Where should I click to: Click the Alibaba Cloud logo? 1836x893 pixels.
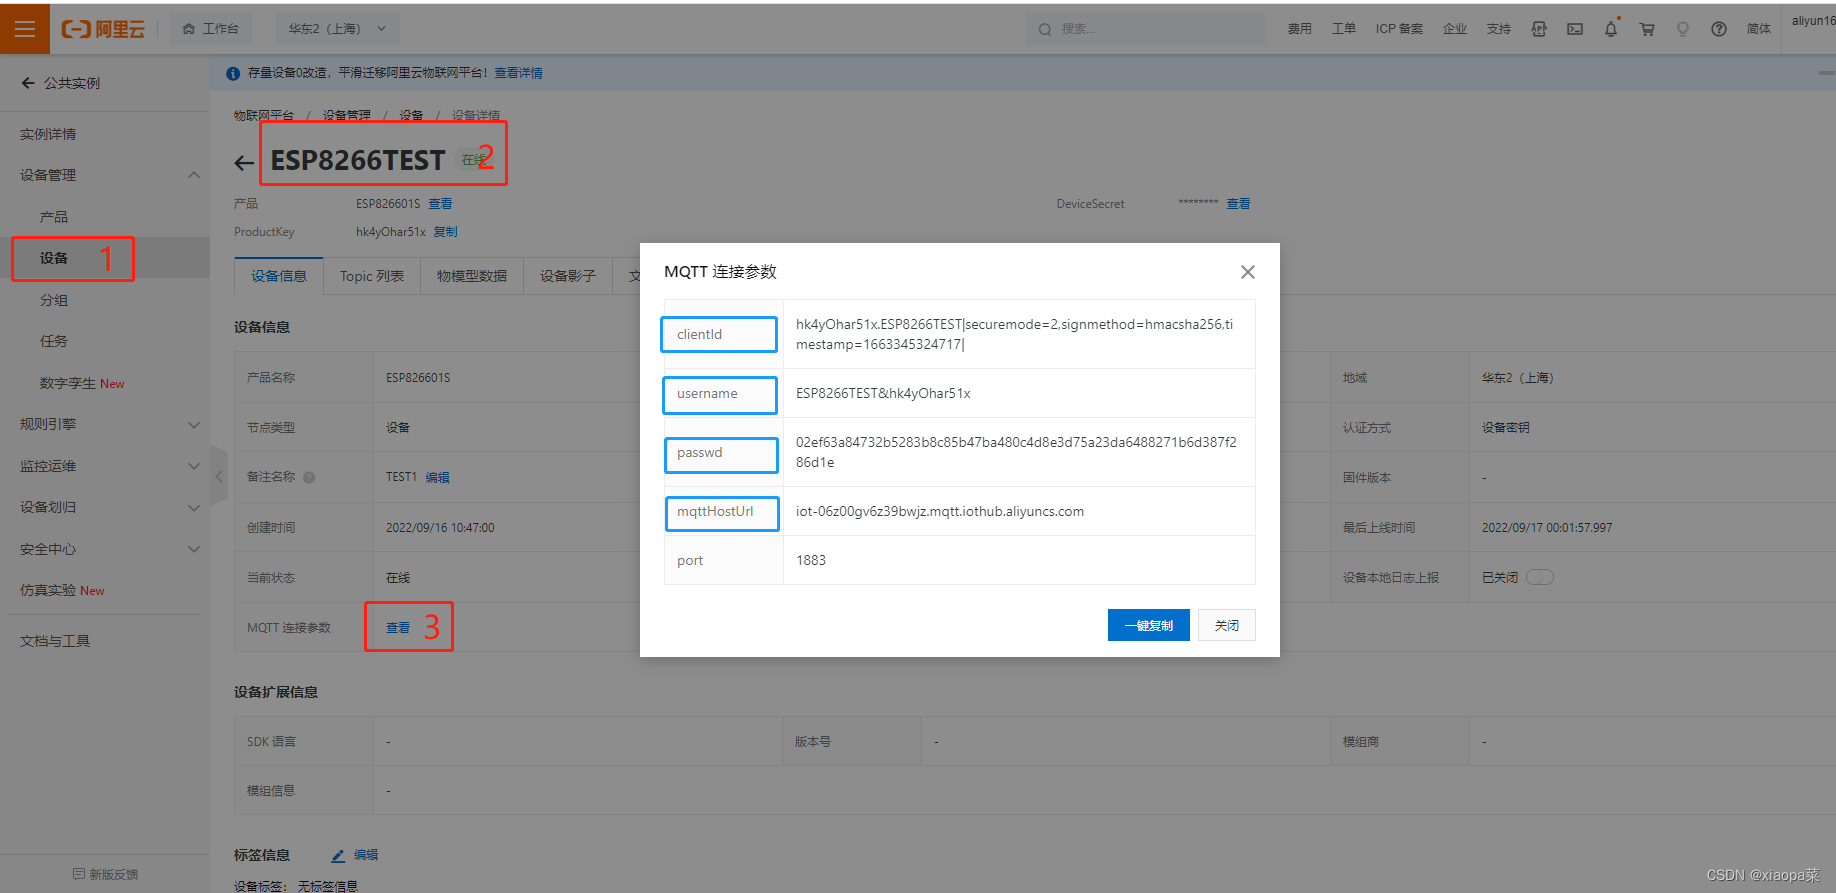pyautogui.click(x=103, y=29)
